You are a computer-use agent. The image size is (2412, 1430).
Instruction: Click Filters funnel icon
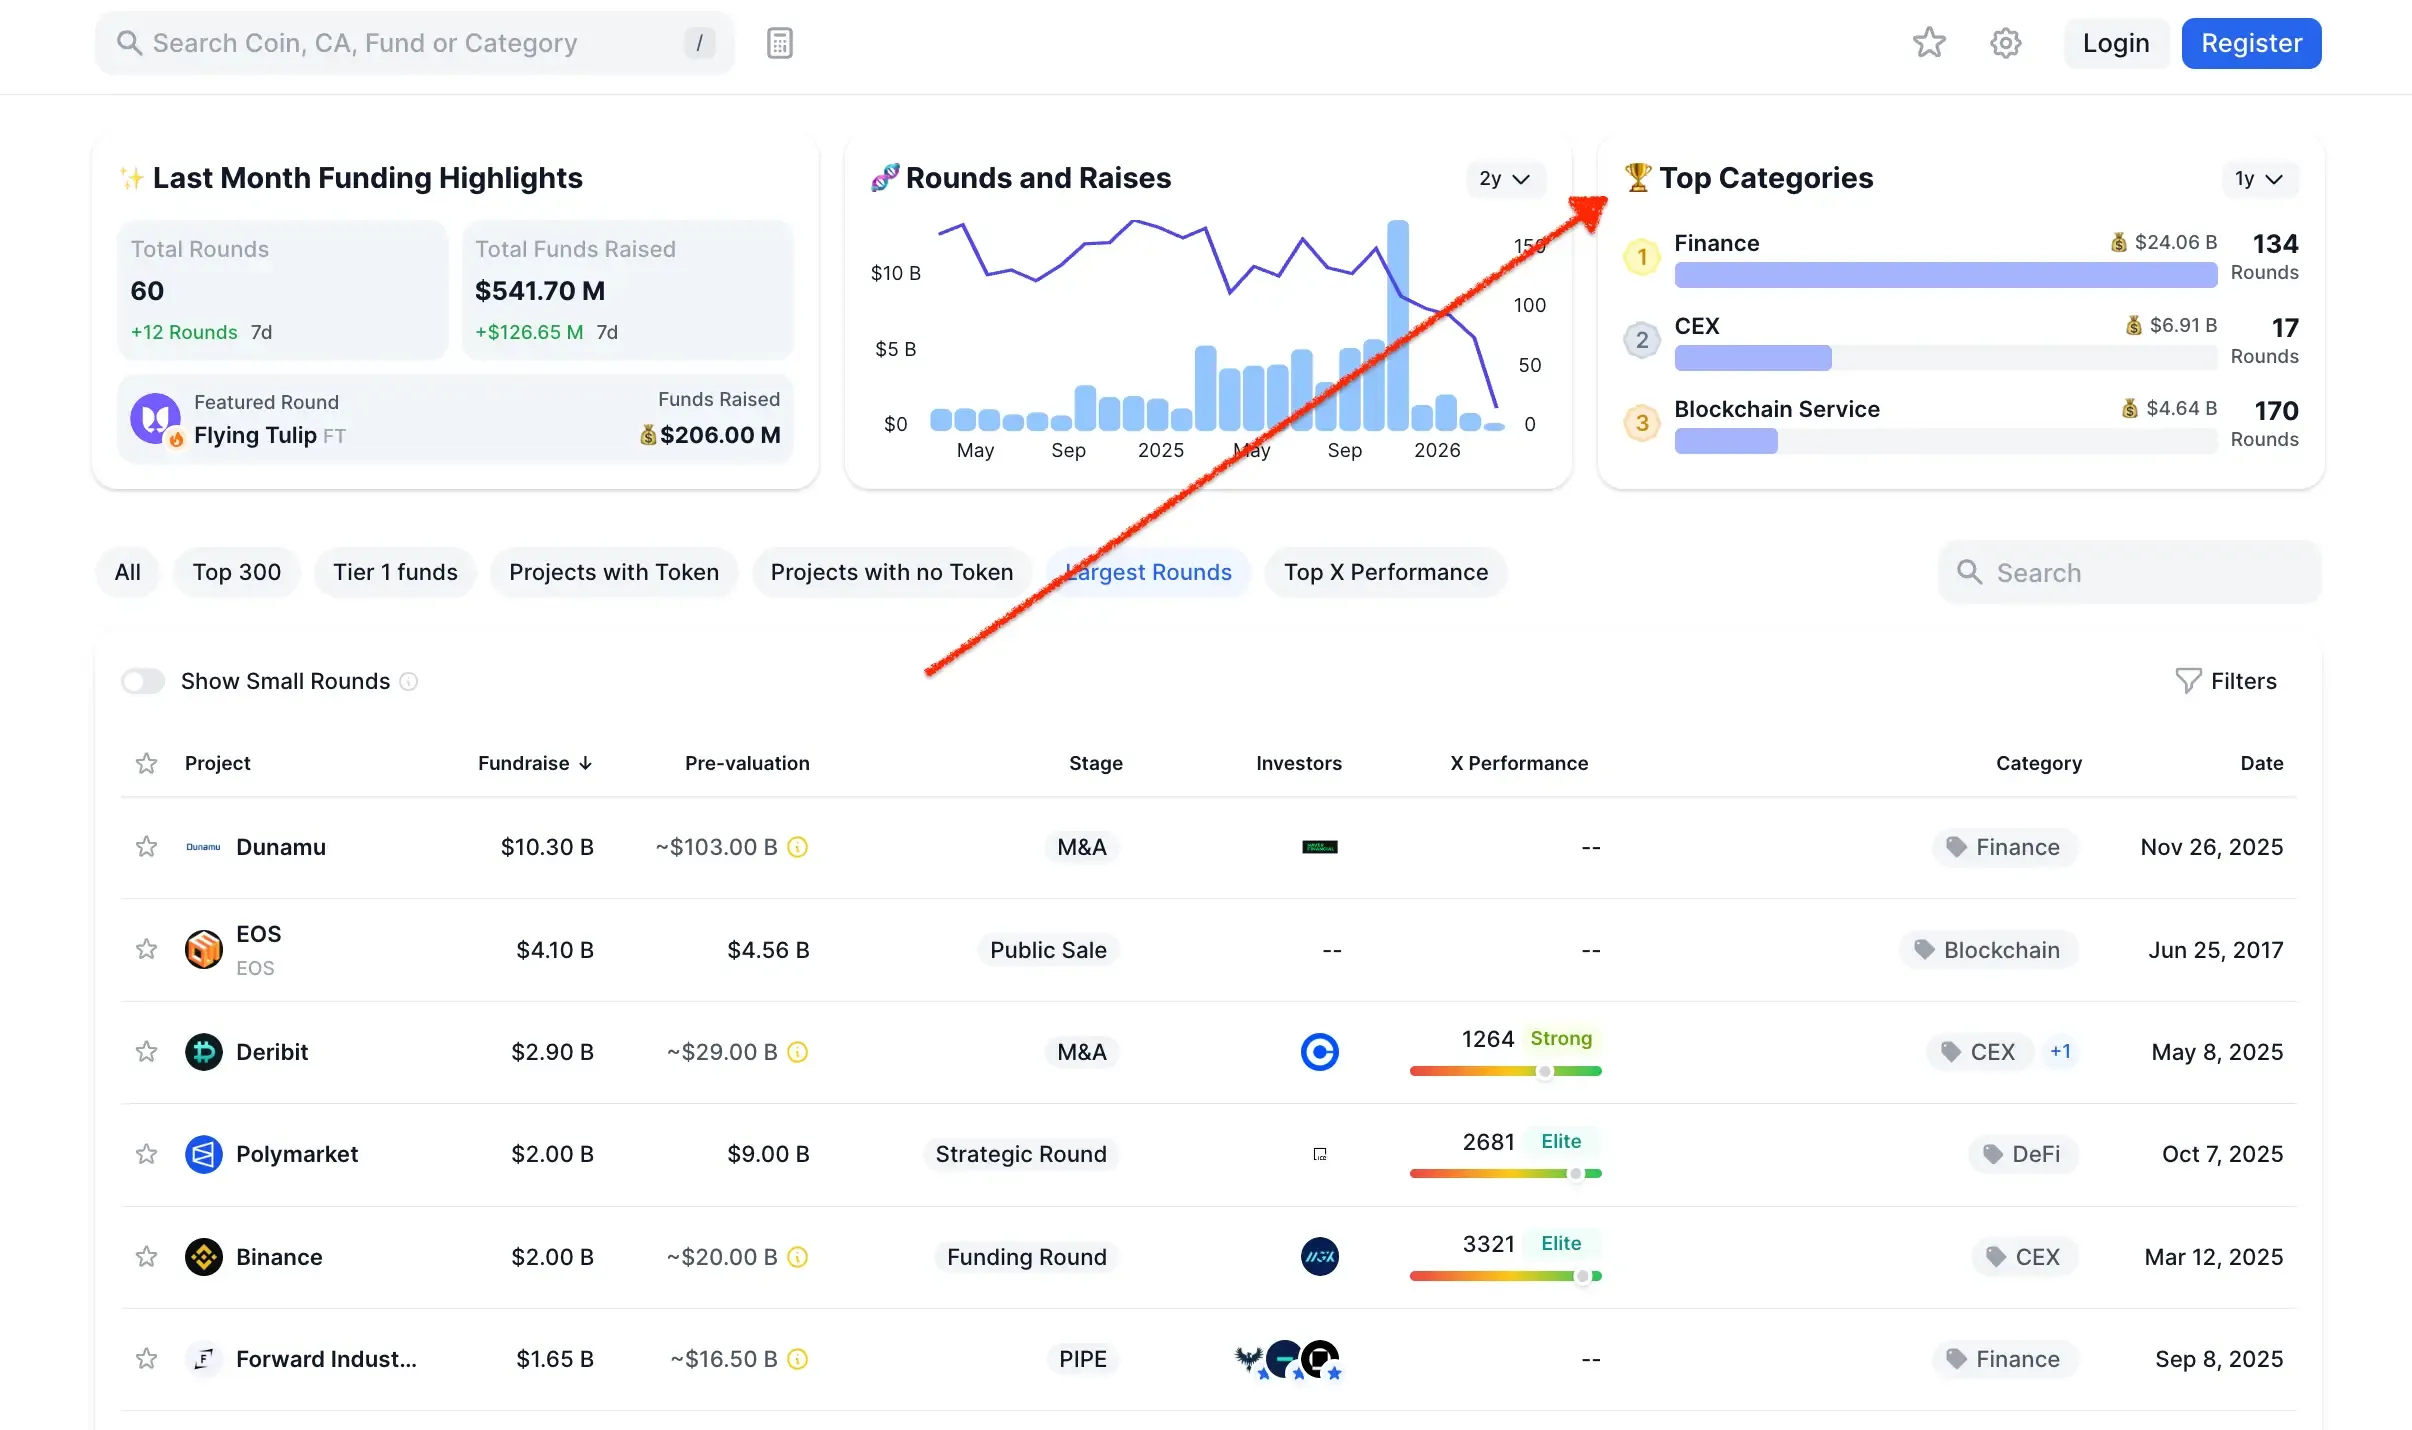point(2187,681)
